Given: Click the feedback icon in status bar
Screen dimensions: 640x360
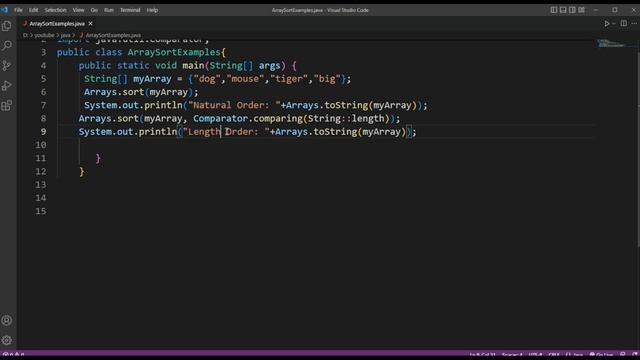Looking at the screenshot, I should click(x=623, y=355).
